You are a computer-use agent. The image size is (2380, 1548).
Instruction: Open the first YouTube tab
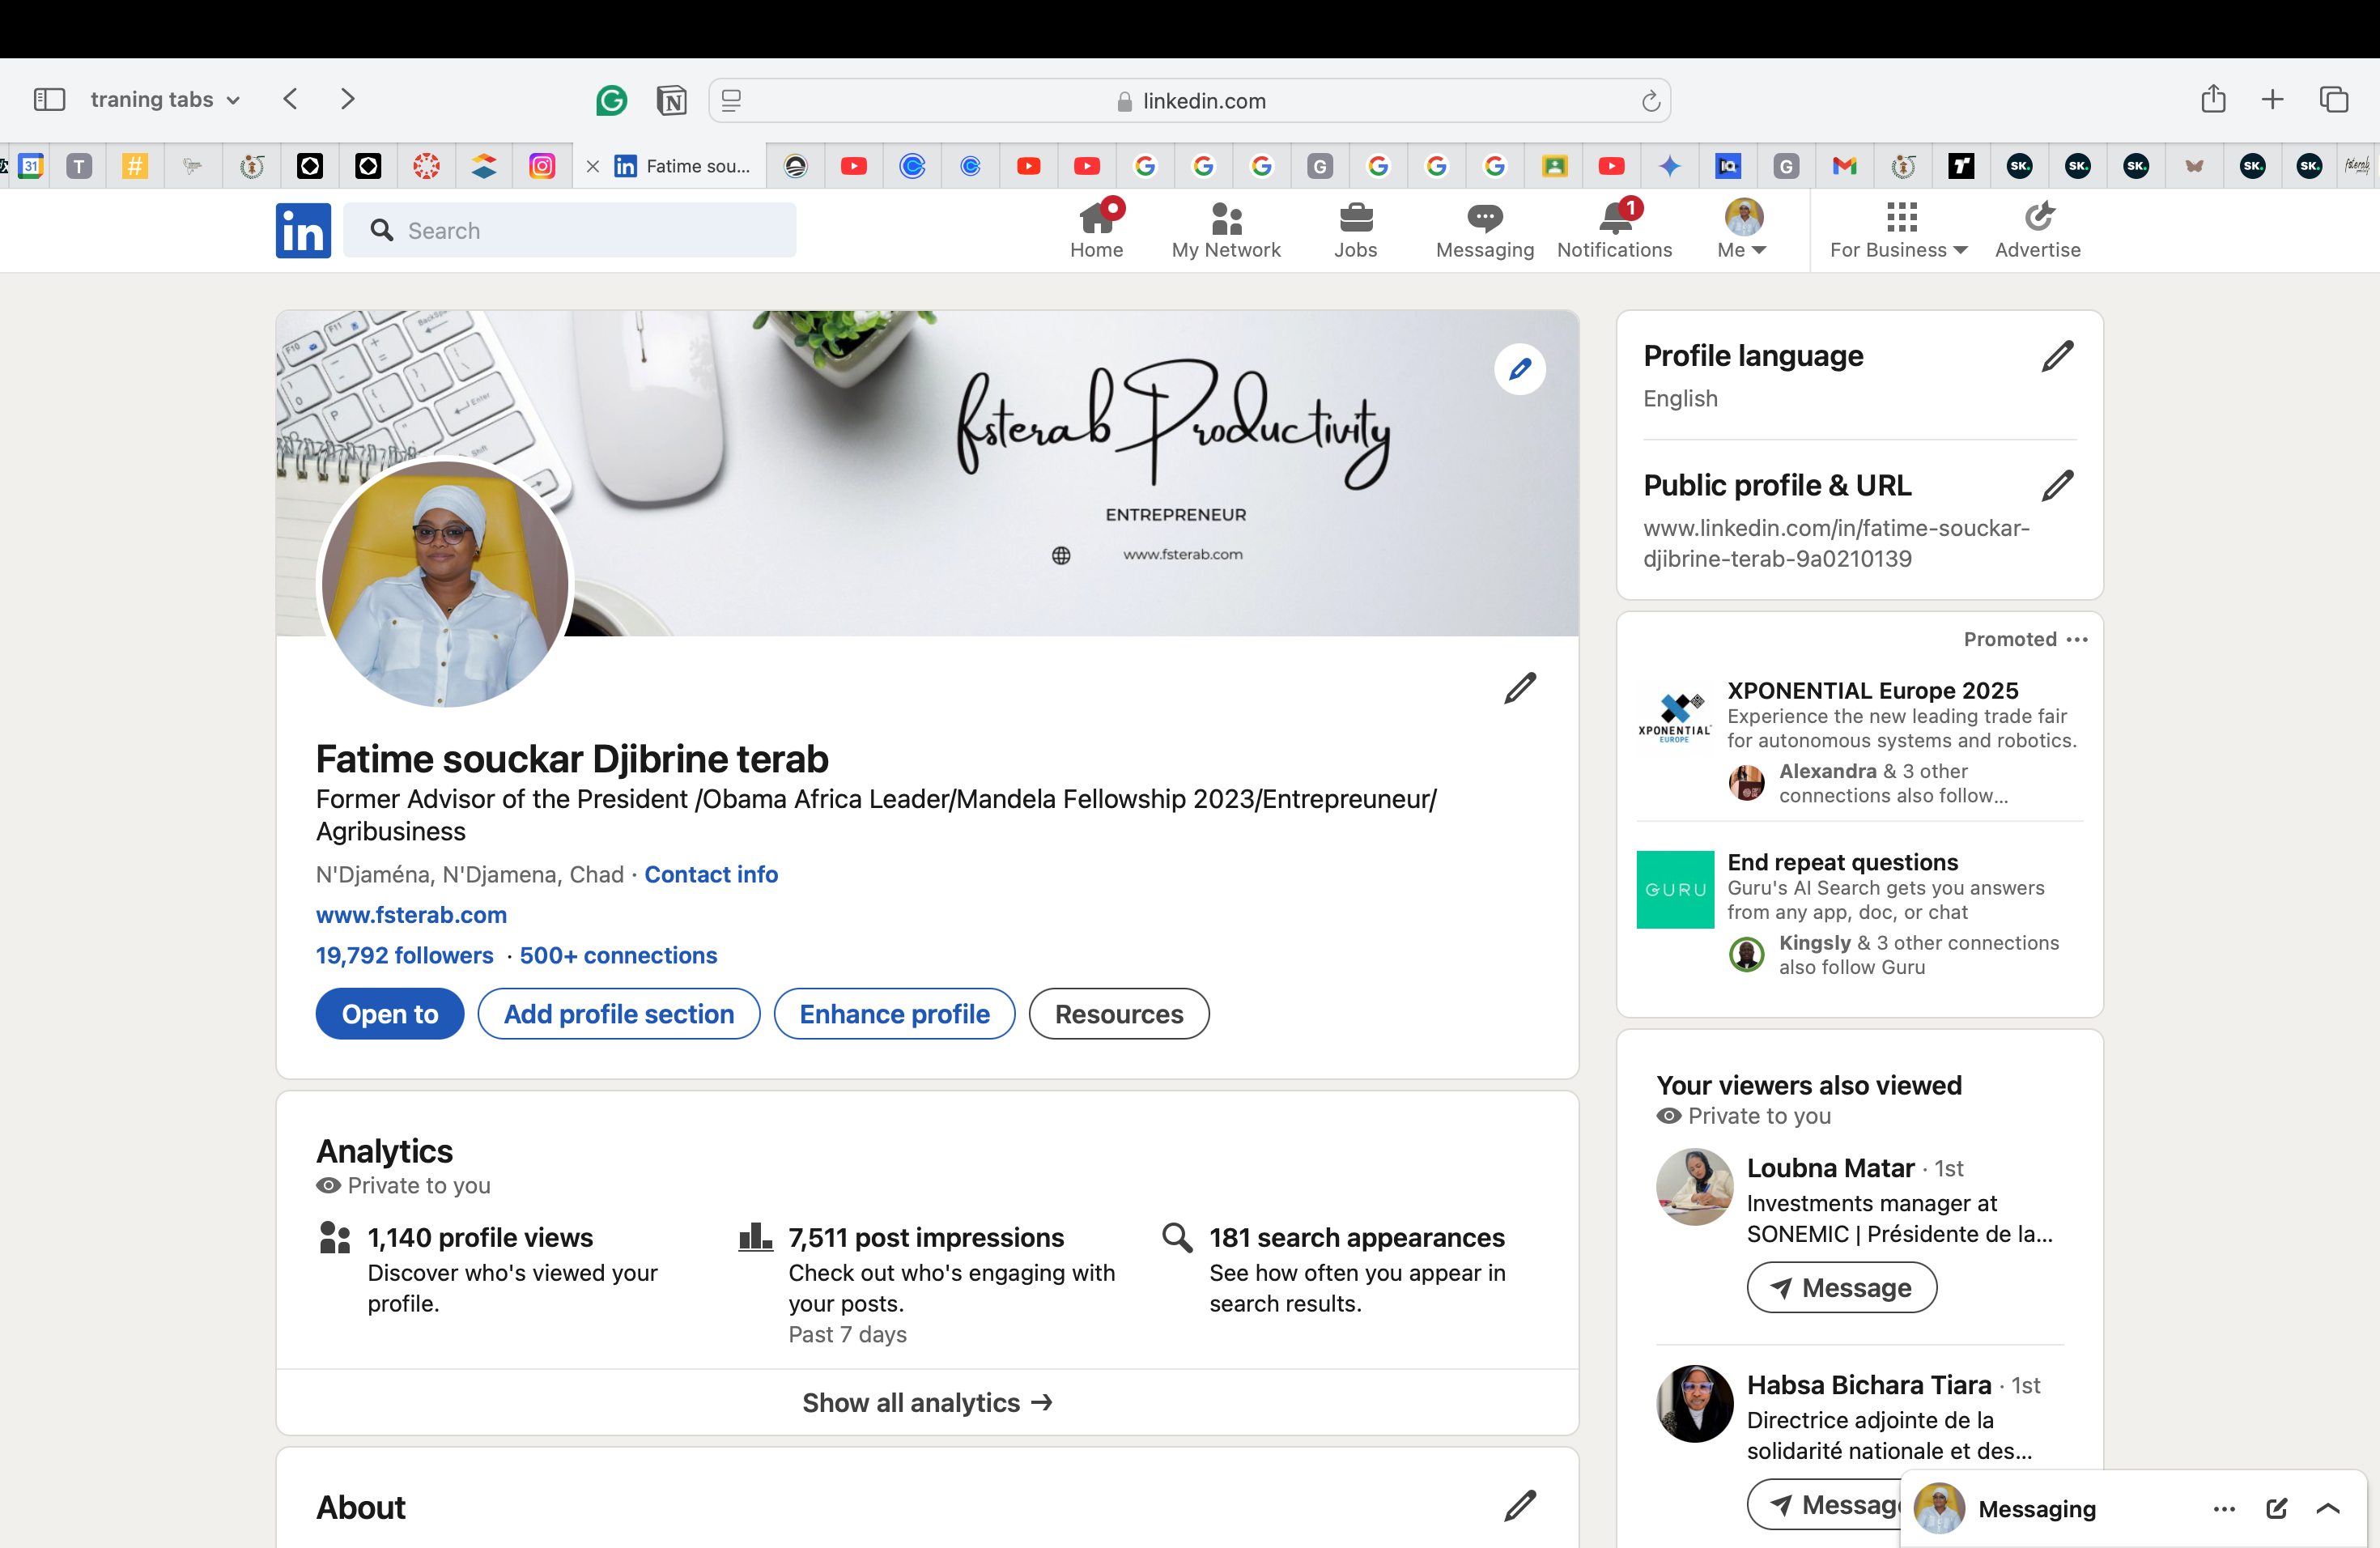click(x=853, y=166)
